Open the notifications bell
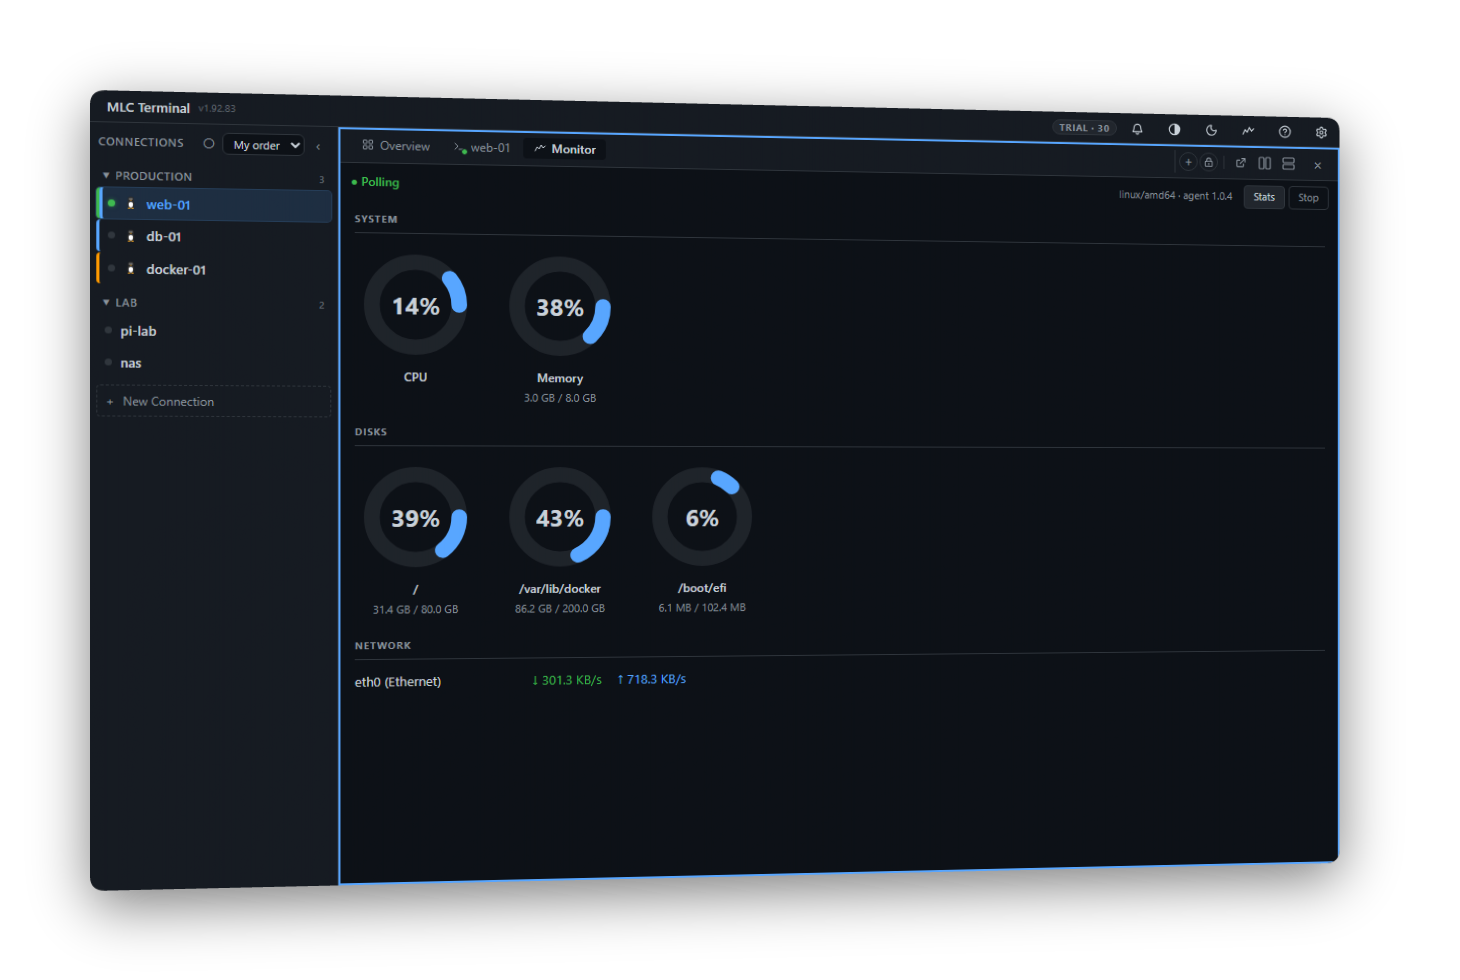The height and width of the screenshot is (980, 1460). tap(1137, 129)
